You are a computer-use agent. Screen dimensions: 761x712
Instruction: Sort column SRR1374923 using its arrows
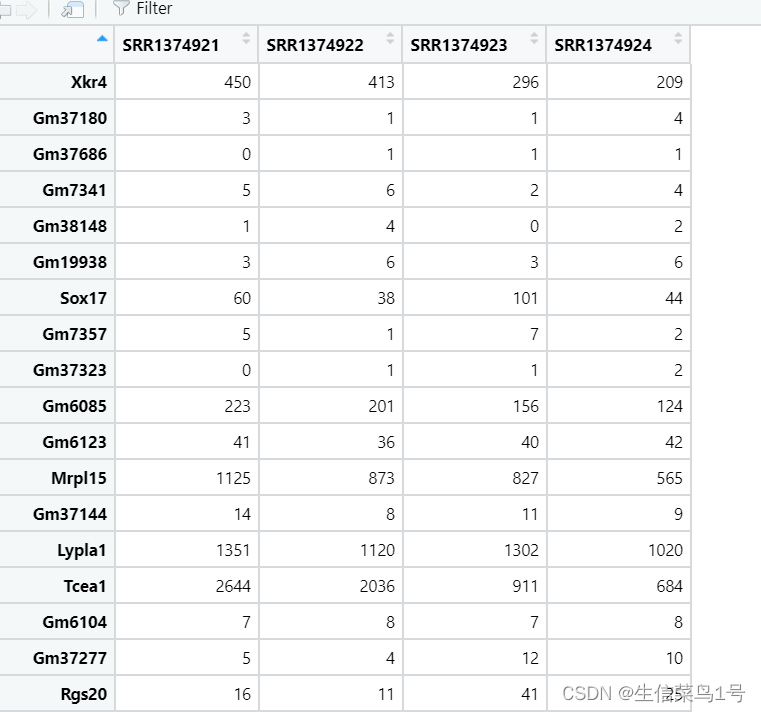534,38
